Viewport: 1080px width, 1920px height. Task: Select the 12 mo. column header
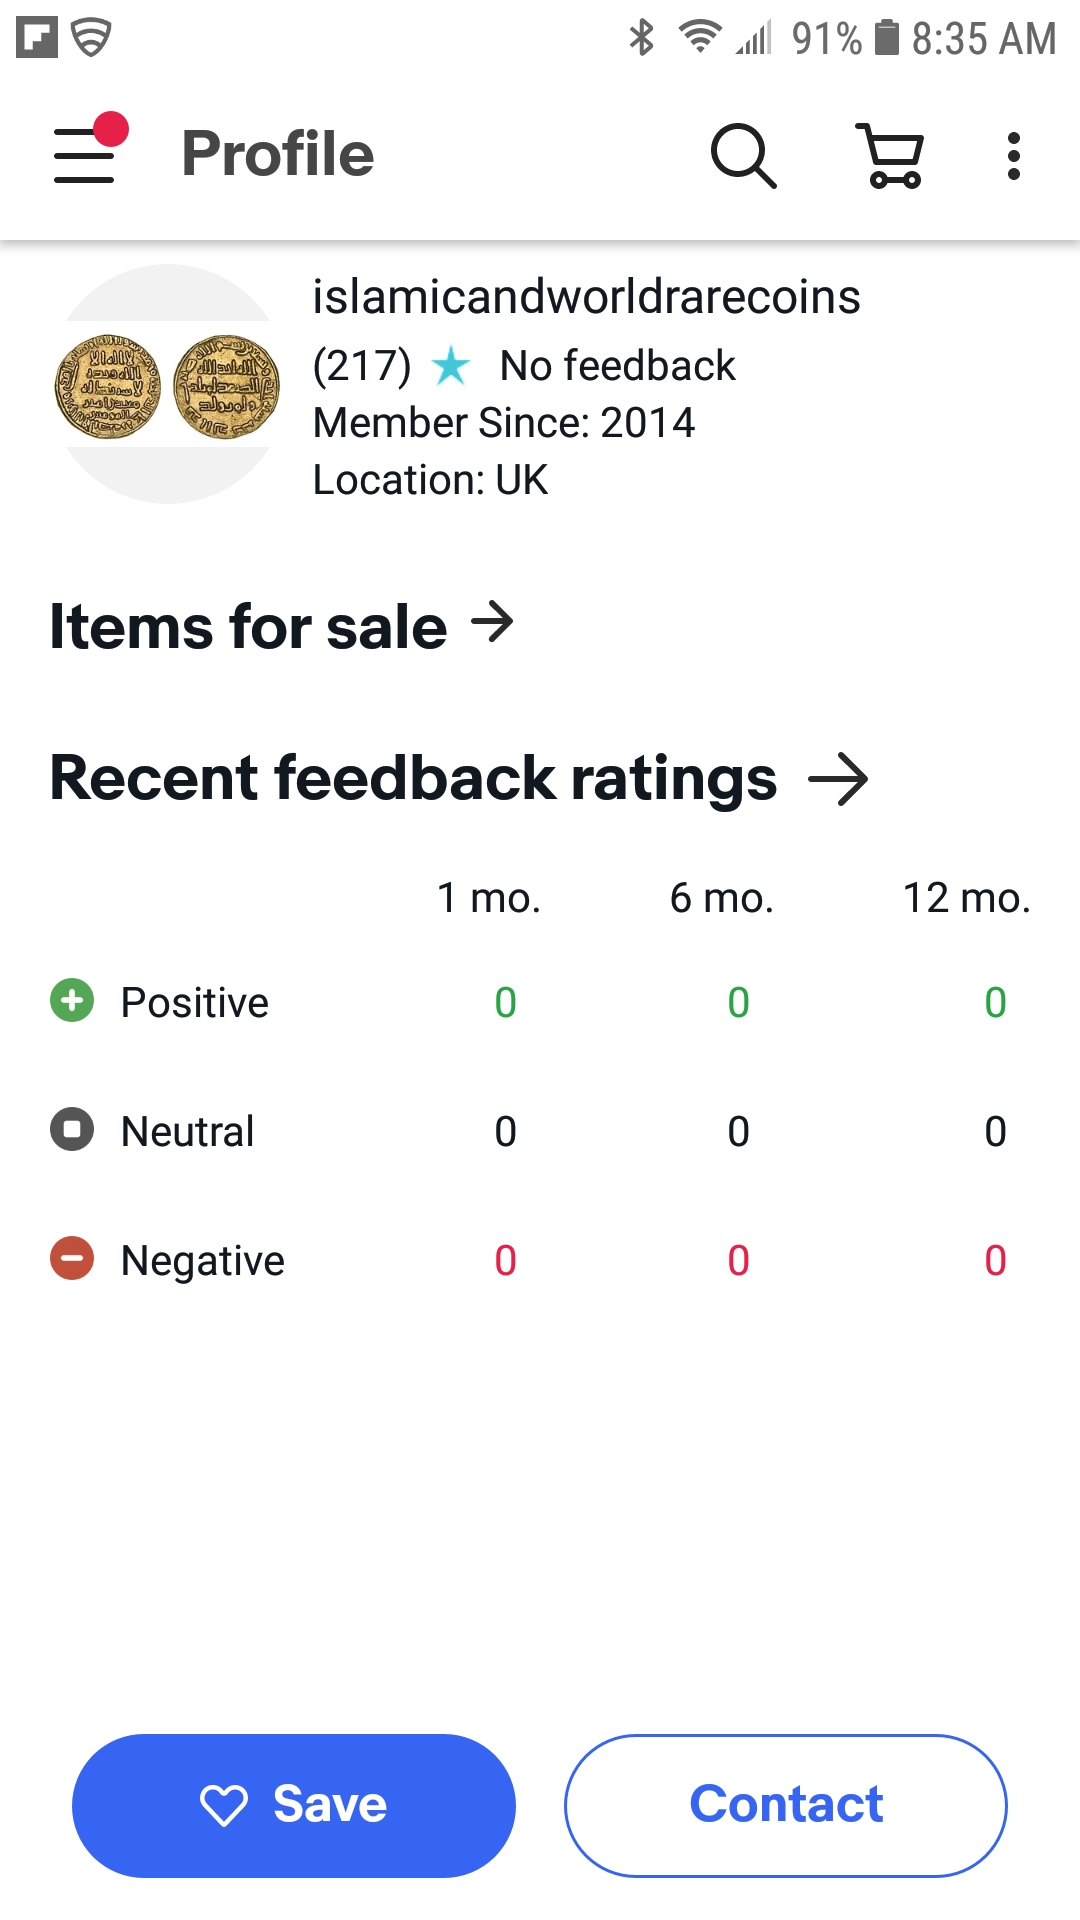[966, 898]
